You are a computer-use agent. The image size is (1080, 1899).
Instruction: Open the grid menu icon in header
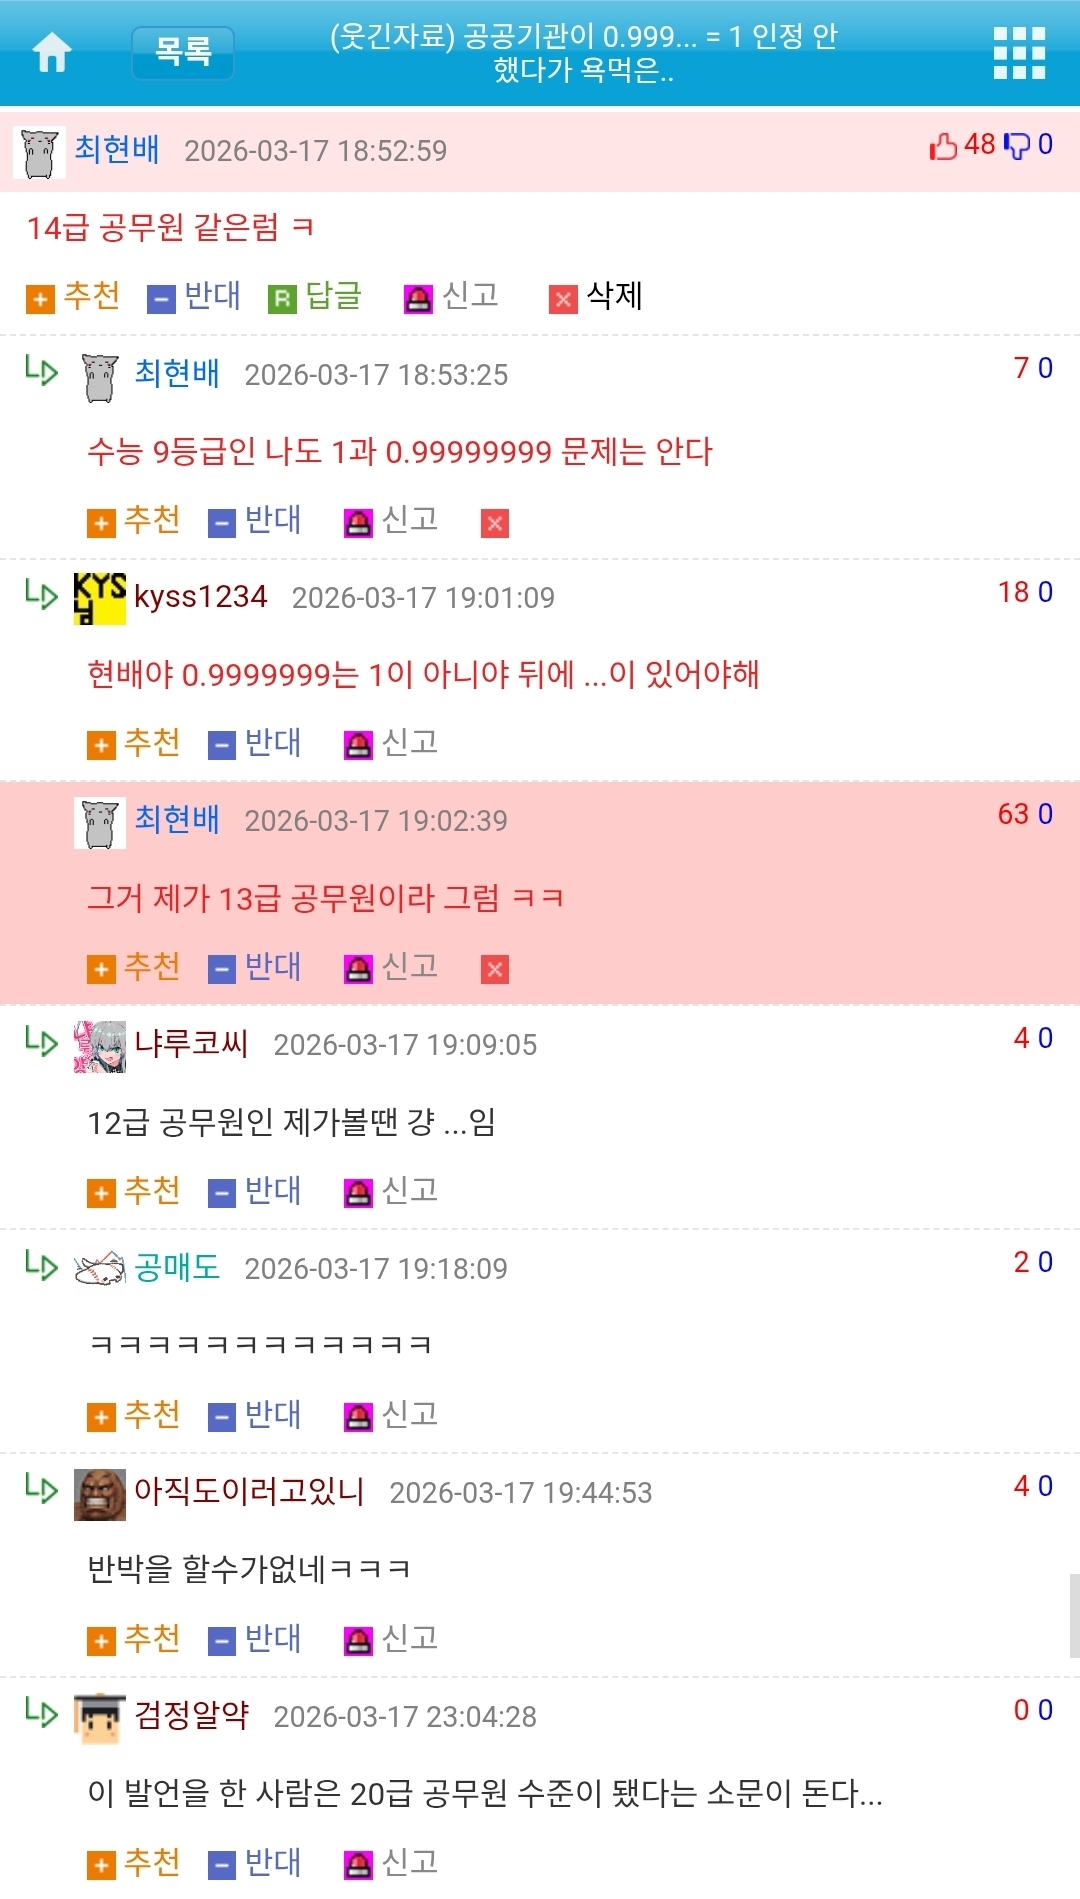[1019, 53]
